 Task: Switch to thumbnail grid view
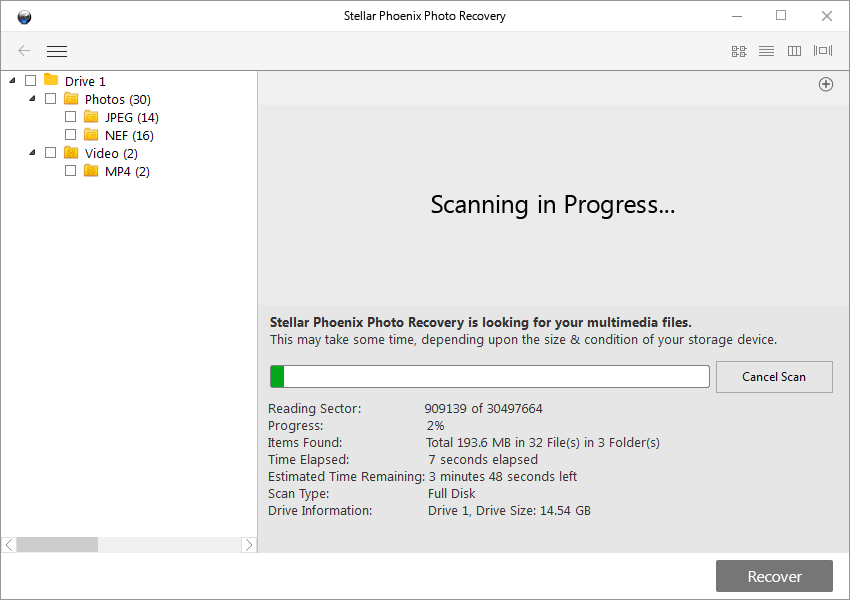point(739,51)
